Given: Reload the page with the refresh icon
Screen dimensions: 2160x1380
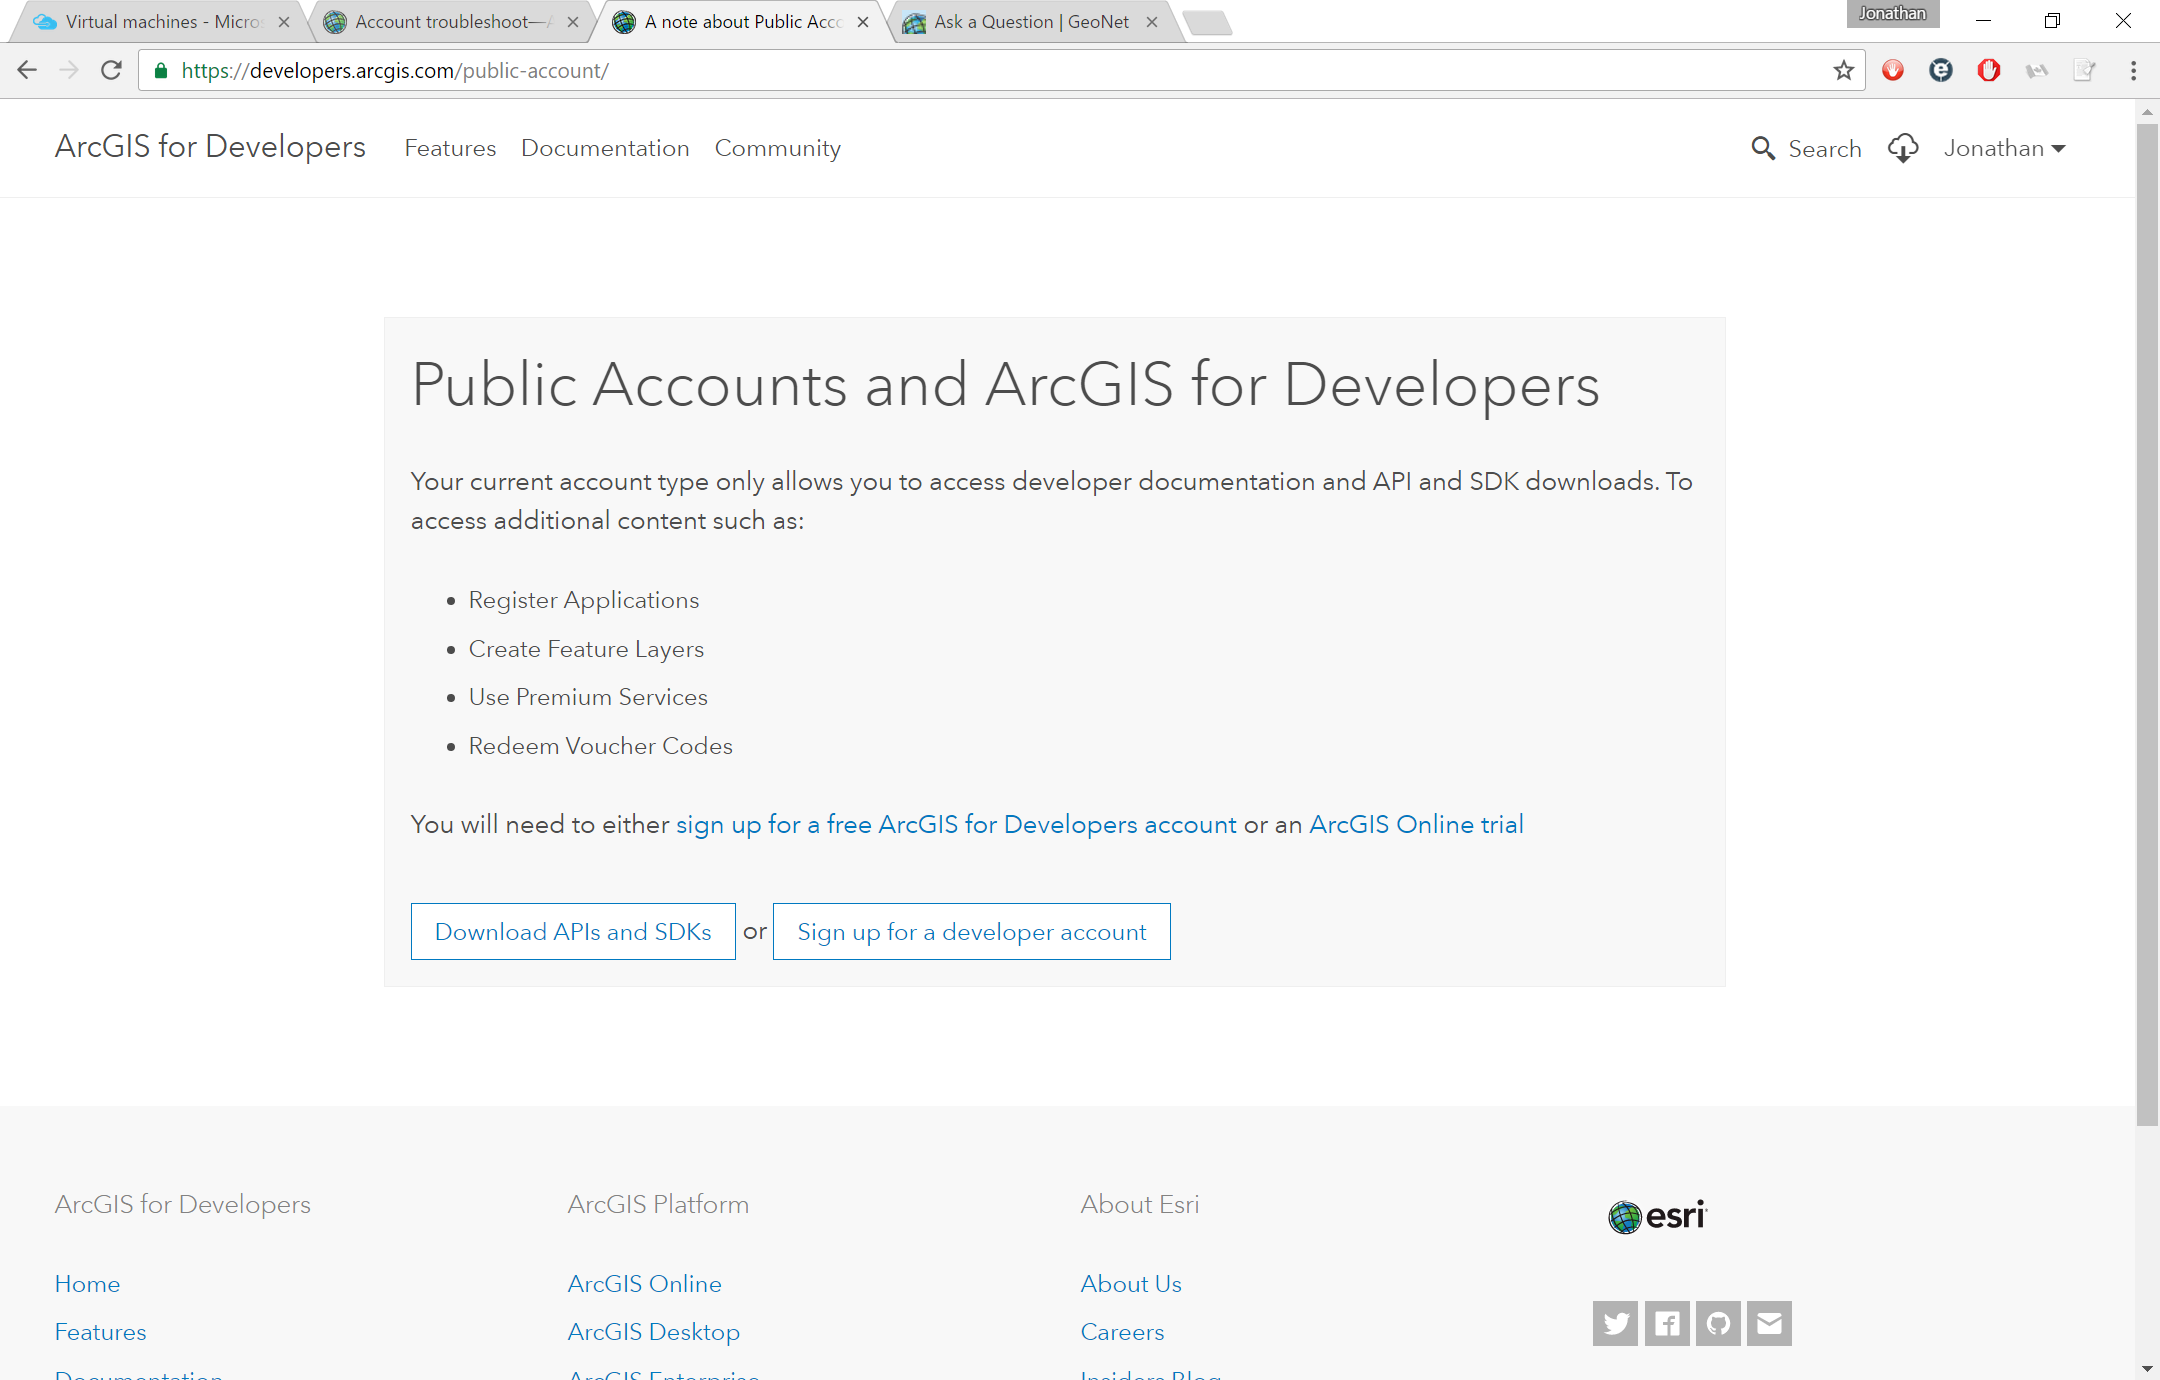Looking at the screenshot, I should point(111,70).
